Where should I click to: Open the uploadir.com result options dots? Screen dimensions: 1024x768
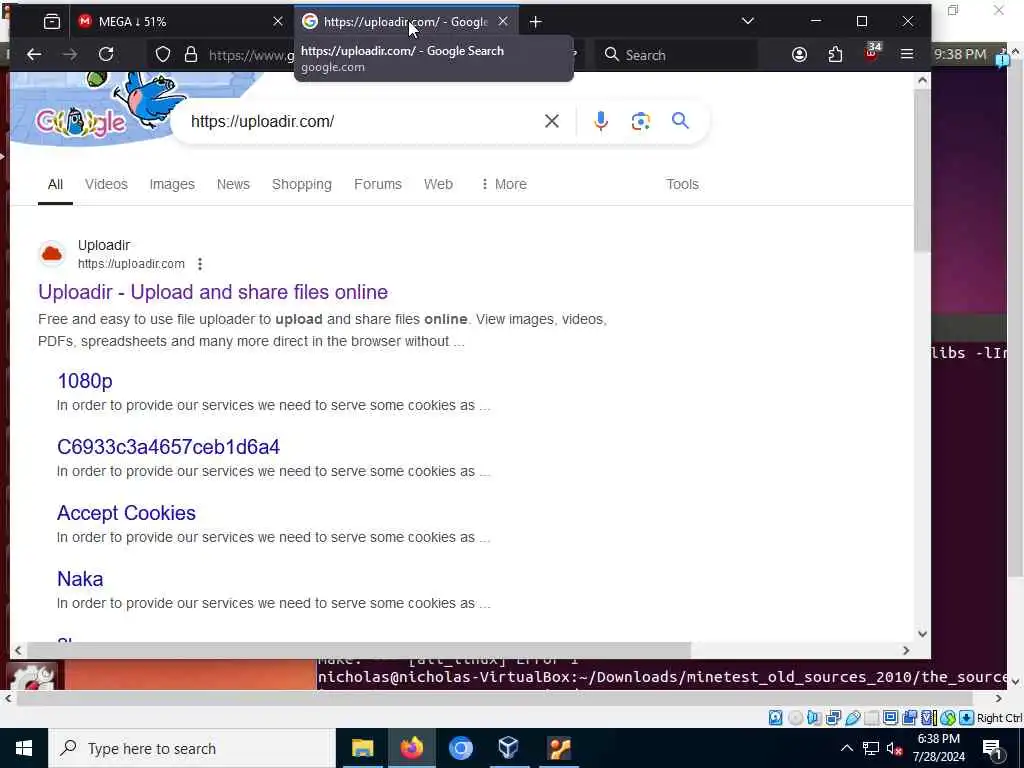[x=200, y=264]
